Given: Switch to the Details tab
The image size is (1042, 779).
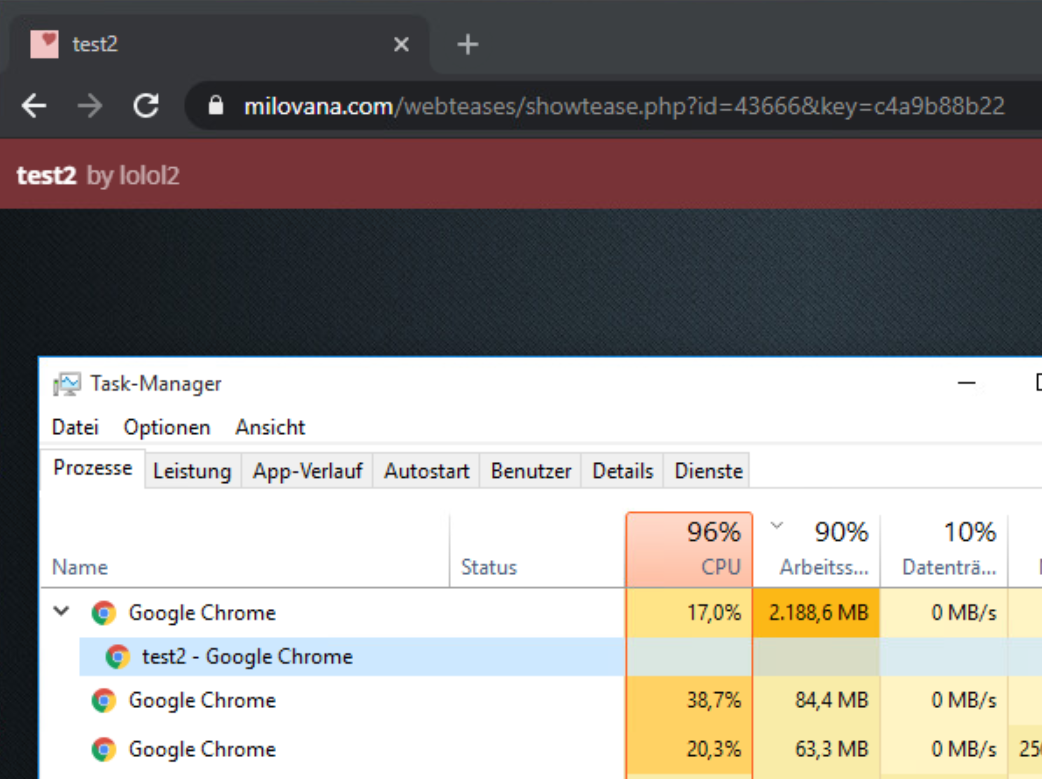Looking at the screenshot, I should coord(623,471).
